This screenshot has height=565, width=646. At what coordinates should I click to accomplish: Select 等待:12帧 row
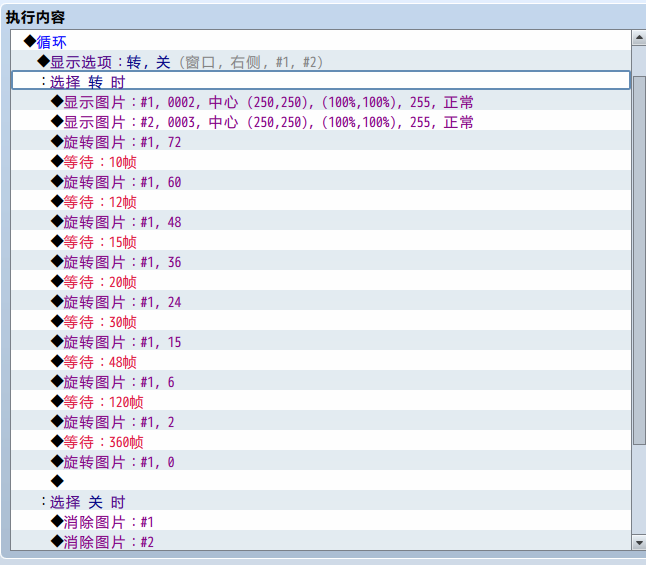321,201
